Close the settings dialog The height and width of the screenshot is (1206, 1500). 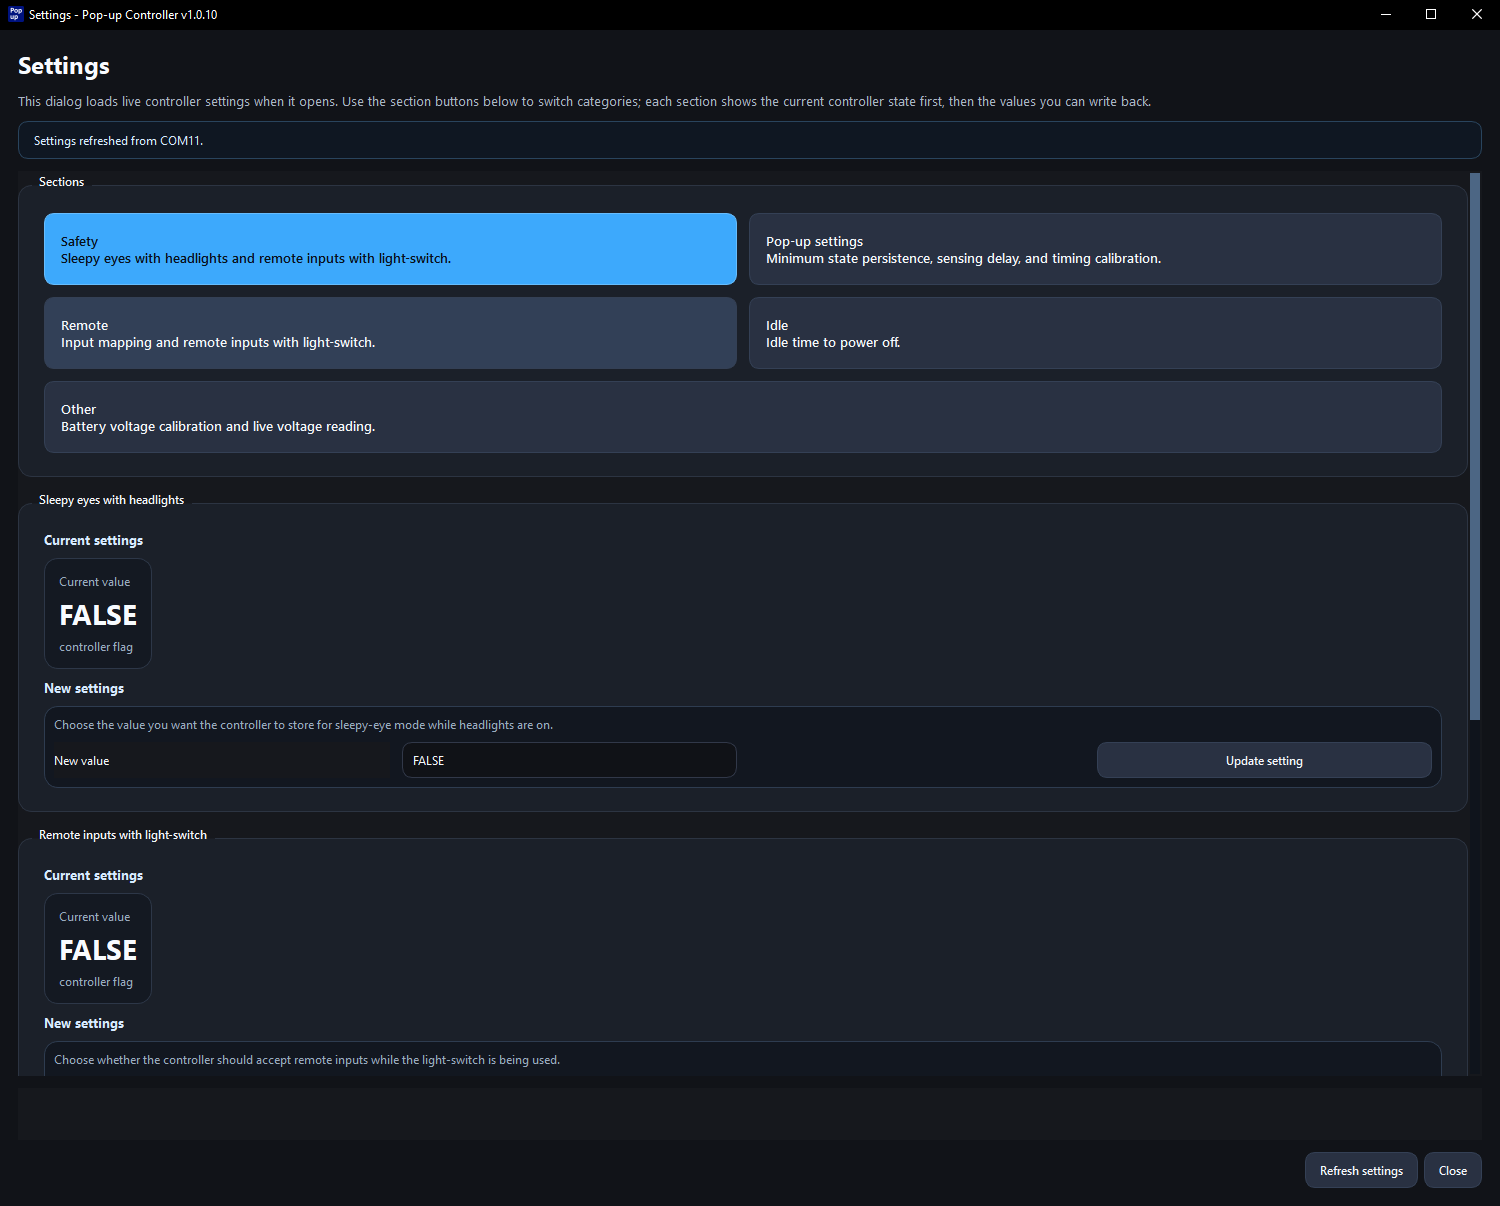(x=1452, y=1170)
